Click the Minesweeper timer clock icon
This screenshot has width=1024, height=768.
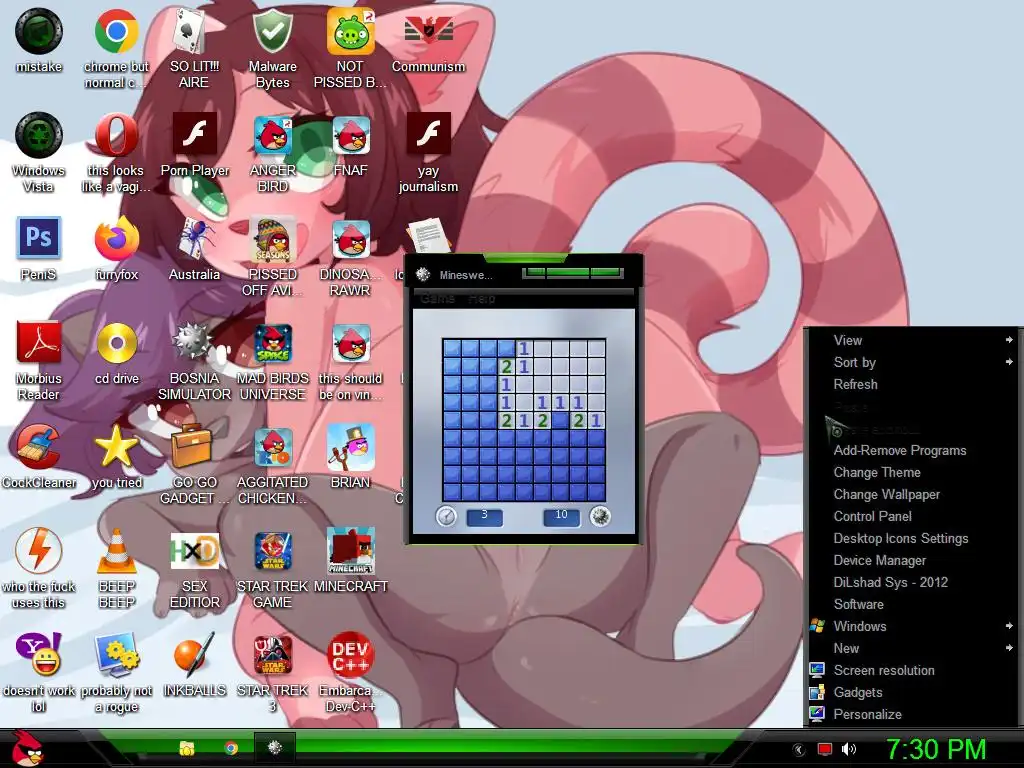[x=446, y=516]
